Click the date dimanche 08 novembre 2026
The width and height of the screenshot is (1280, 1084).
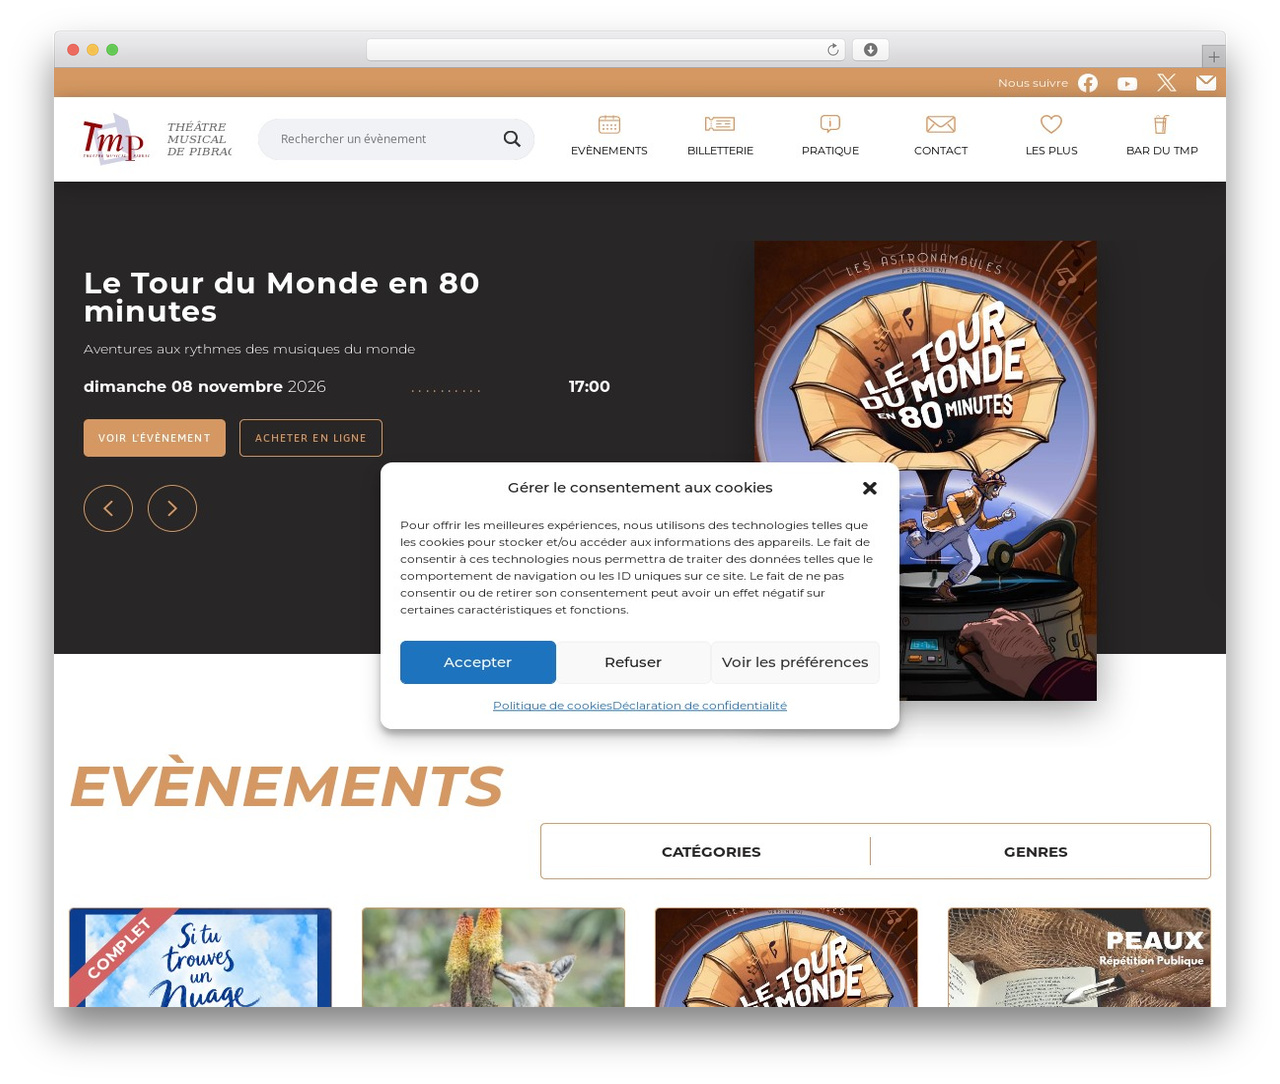click(205, 387)
